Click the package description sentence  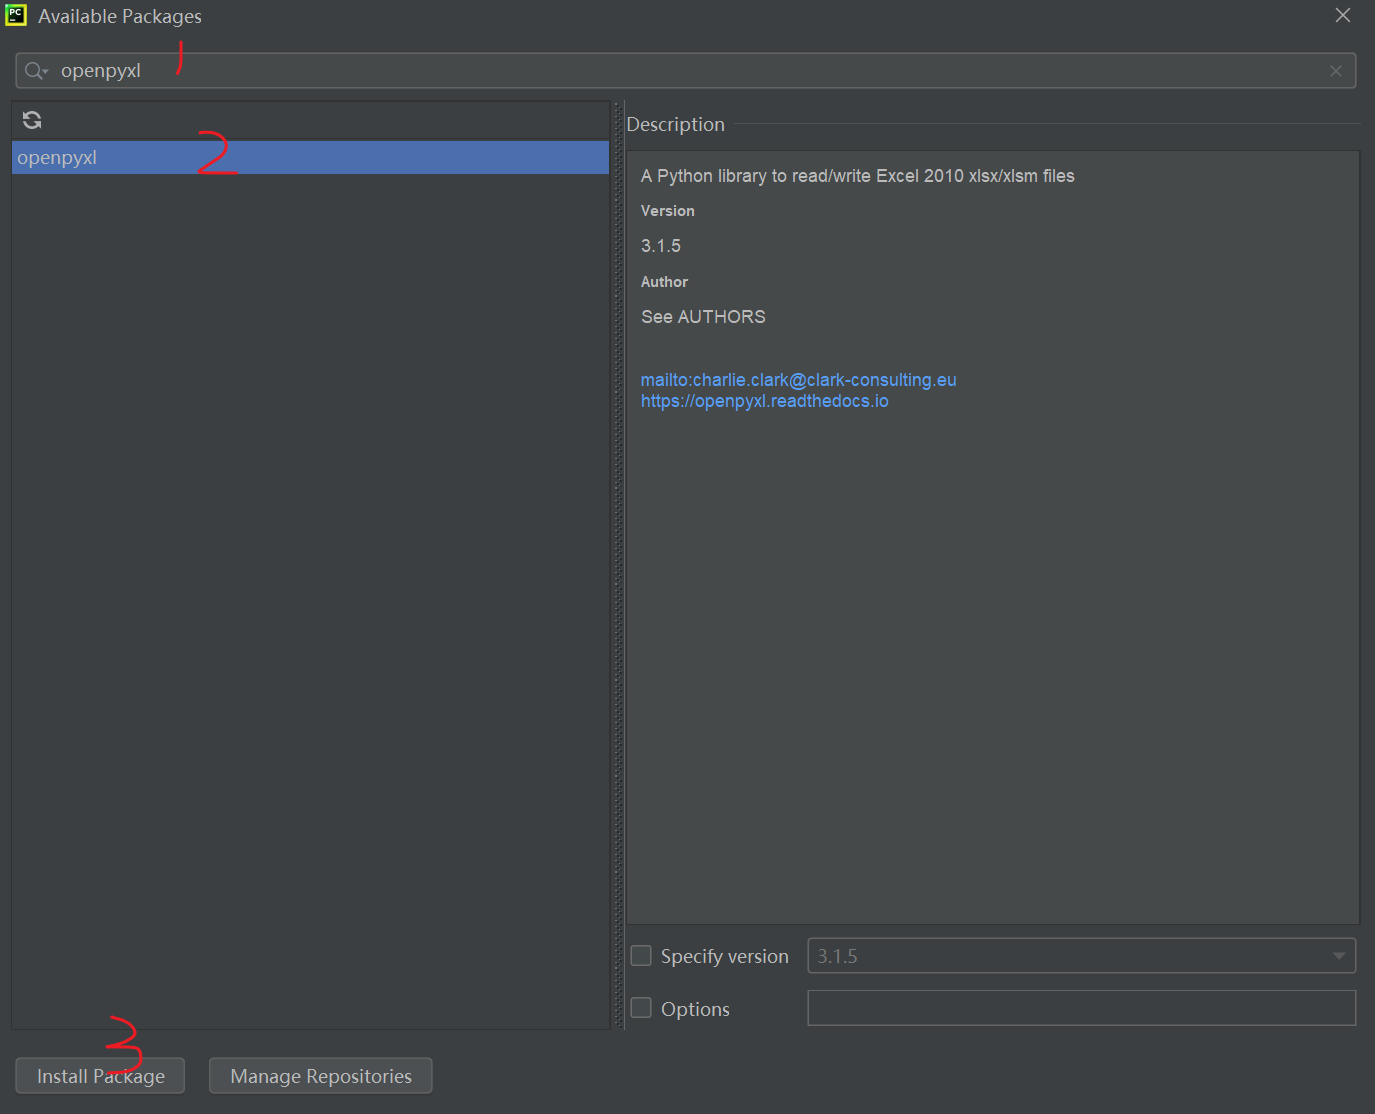(858, 176)
